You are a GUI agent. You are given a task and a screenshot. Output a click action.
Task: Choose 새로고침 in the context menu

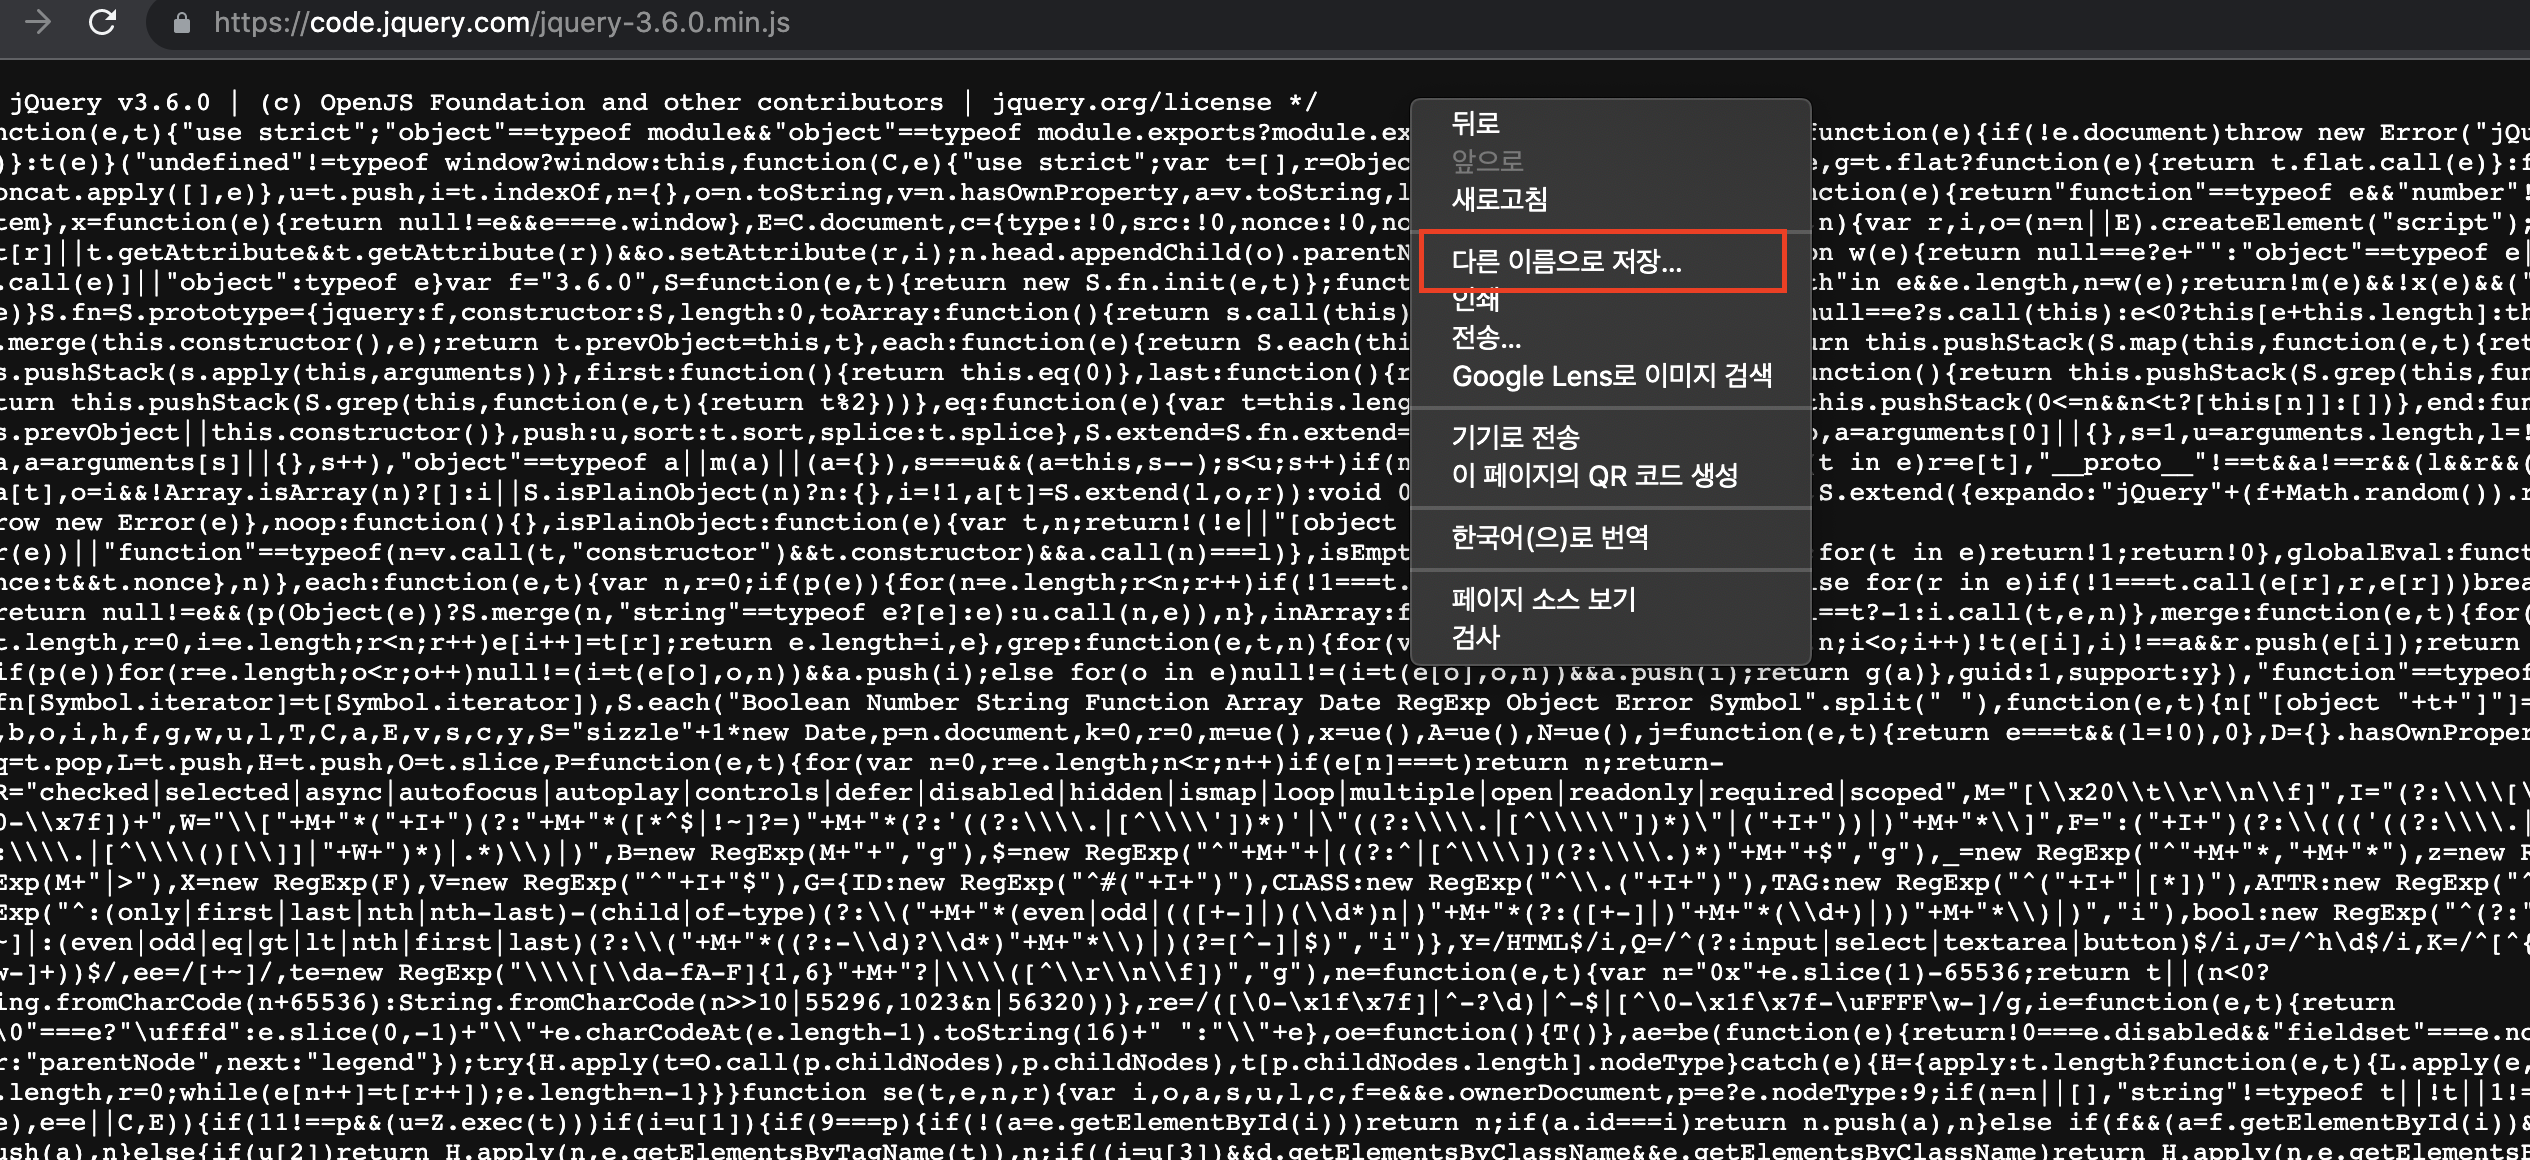point(1499,199)
